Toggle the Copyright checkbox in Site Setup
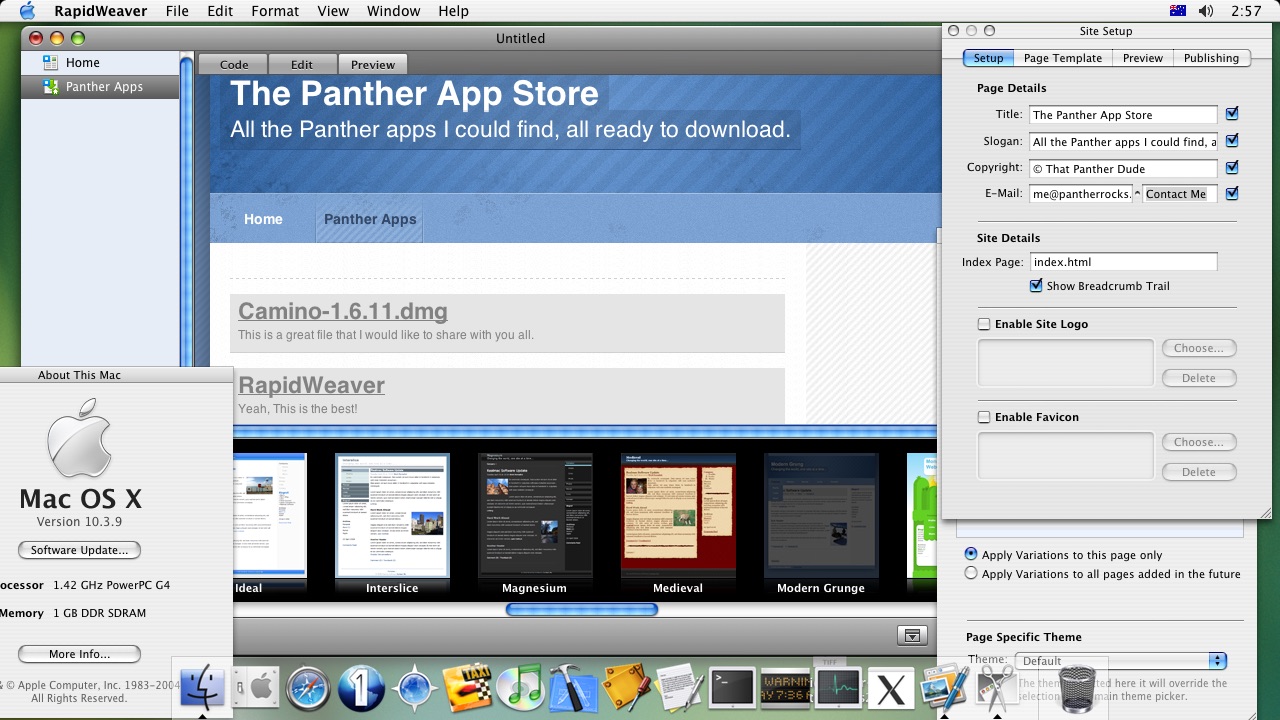This screenshot has height=720, width=1280. [x=1232, y=168]
